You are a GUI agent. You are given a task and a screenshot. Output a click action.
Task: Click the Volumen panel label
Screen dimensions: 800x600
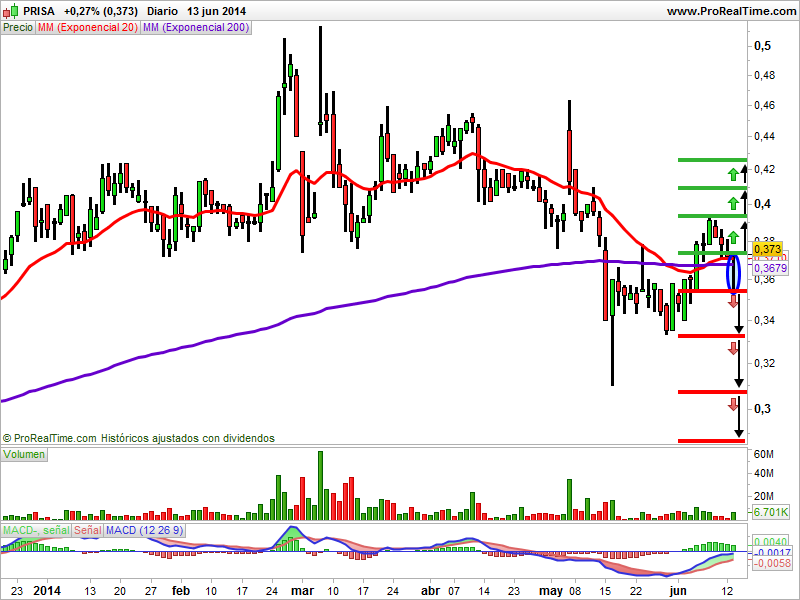(x=24, y=454)
